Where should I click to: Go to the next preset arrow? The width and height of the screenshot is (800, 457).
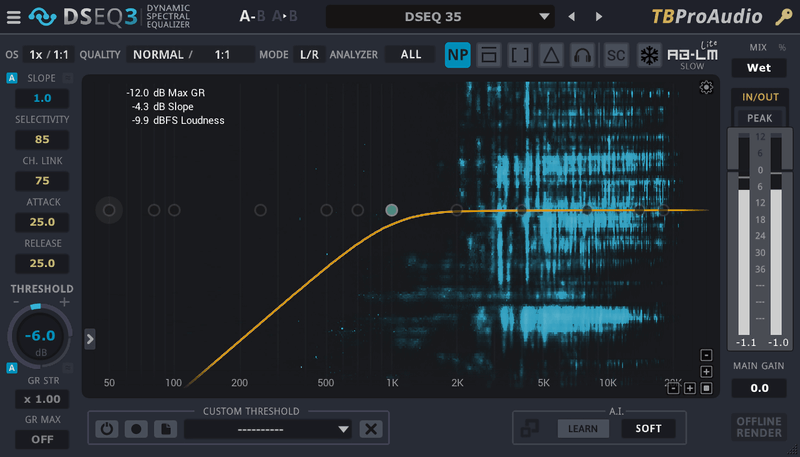599,17
